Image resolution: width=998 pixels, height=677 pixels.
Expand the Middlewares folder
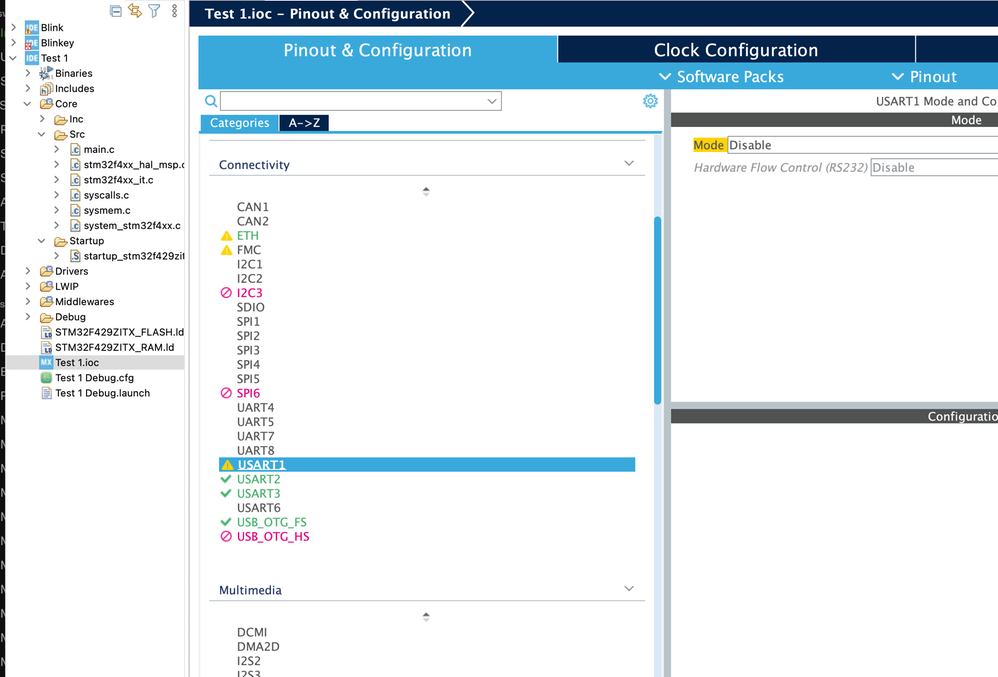(27, 302)
